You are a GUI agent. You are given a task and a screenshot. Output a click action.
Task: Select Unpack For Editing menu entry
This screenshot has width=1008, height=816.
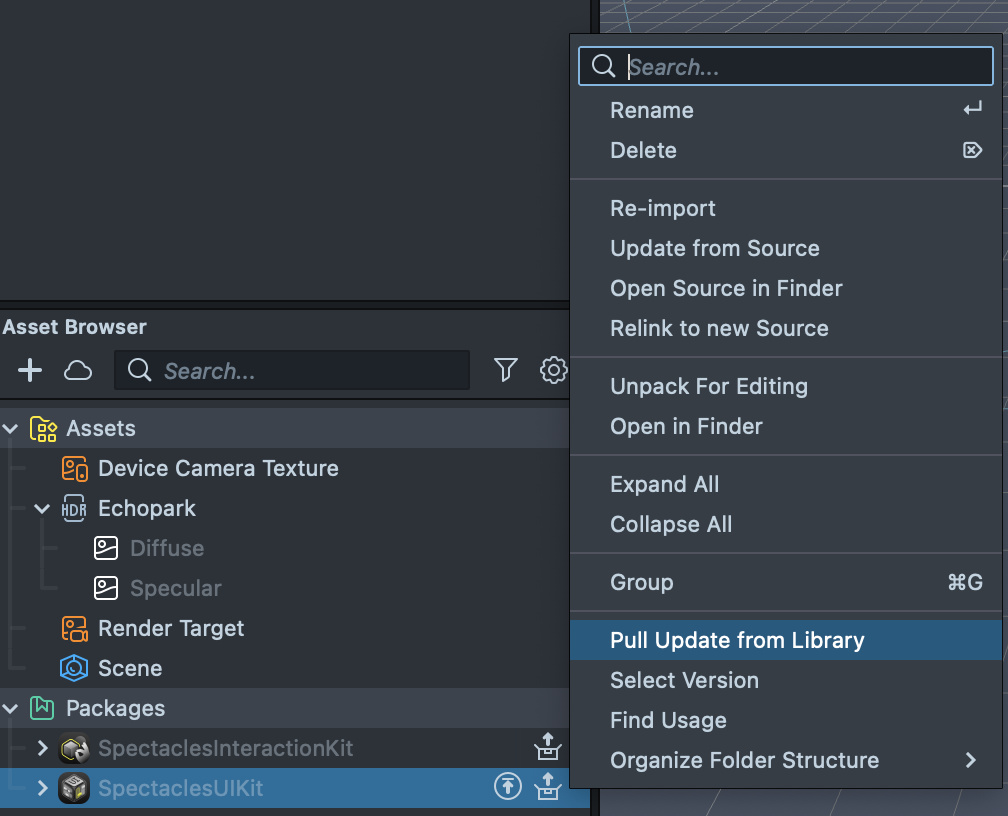(x=708, y=386)
